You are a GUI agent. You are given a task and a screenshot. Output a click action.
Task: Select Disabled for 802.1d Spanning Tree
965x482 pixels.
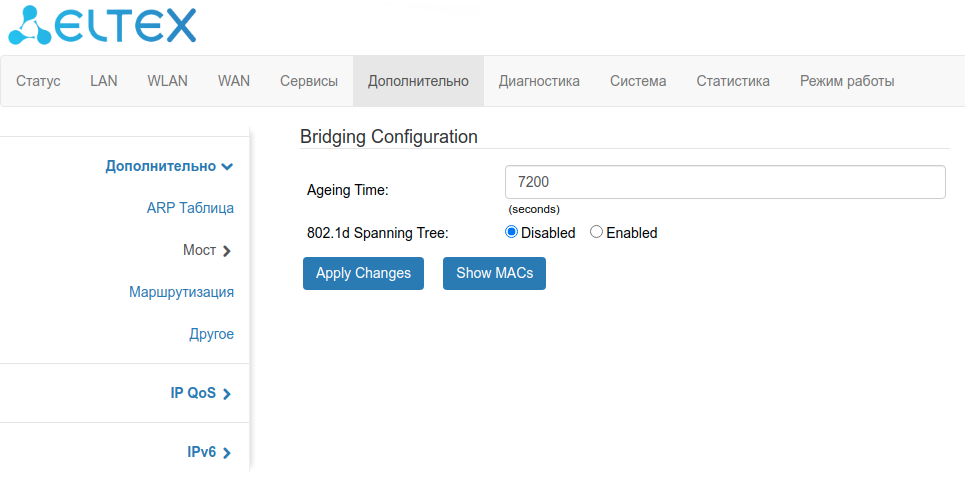pyautogui.click(x=512, y=232)
